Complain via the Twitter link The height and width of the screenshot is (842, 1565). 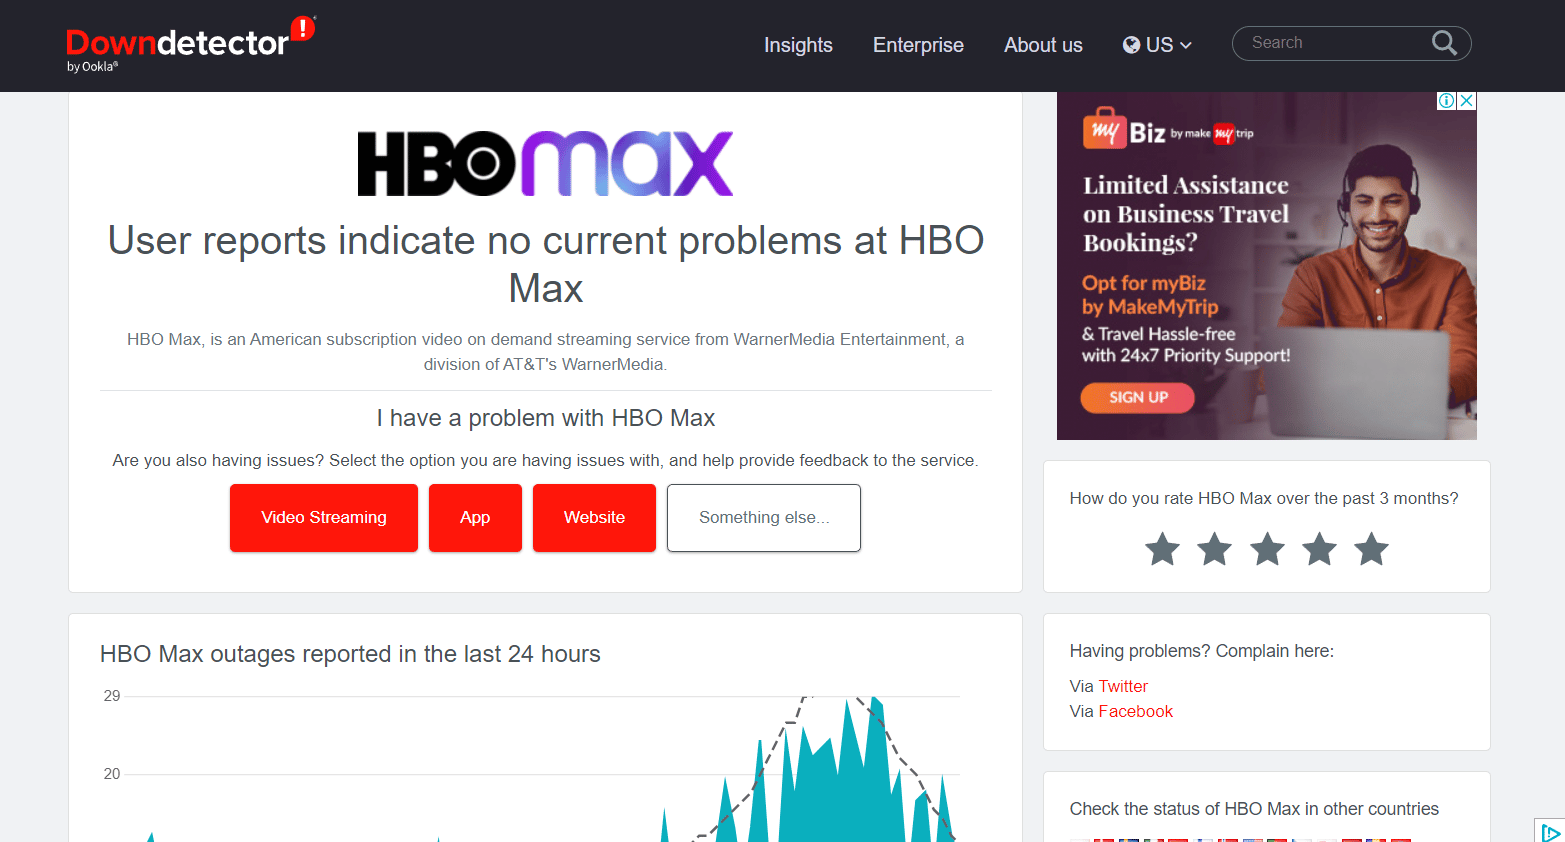pos(1123,686)
